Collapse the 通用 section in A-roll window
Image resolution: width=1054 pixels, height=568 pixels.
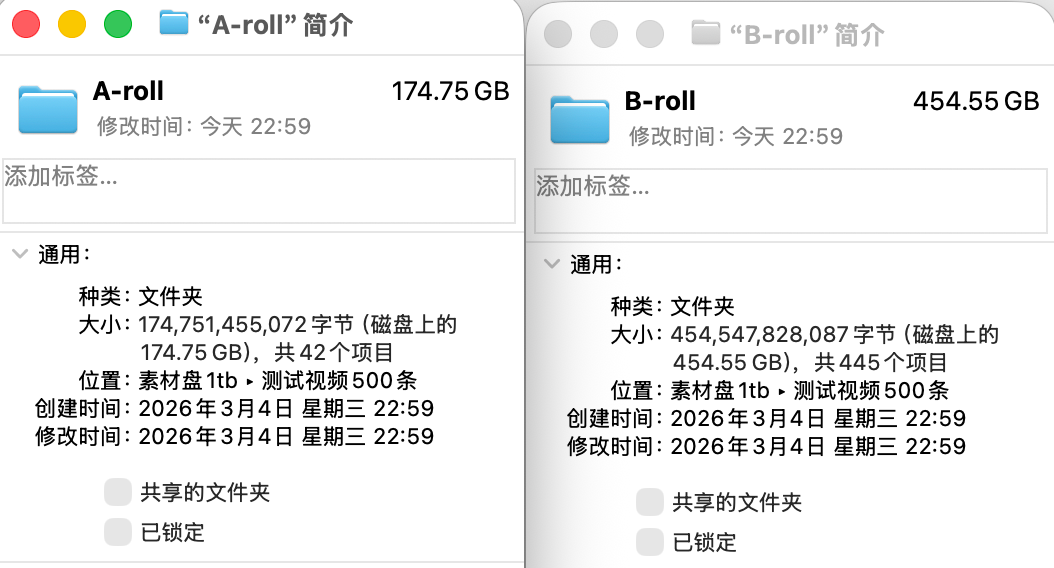point(19,254)
